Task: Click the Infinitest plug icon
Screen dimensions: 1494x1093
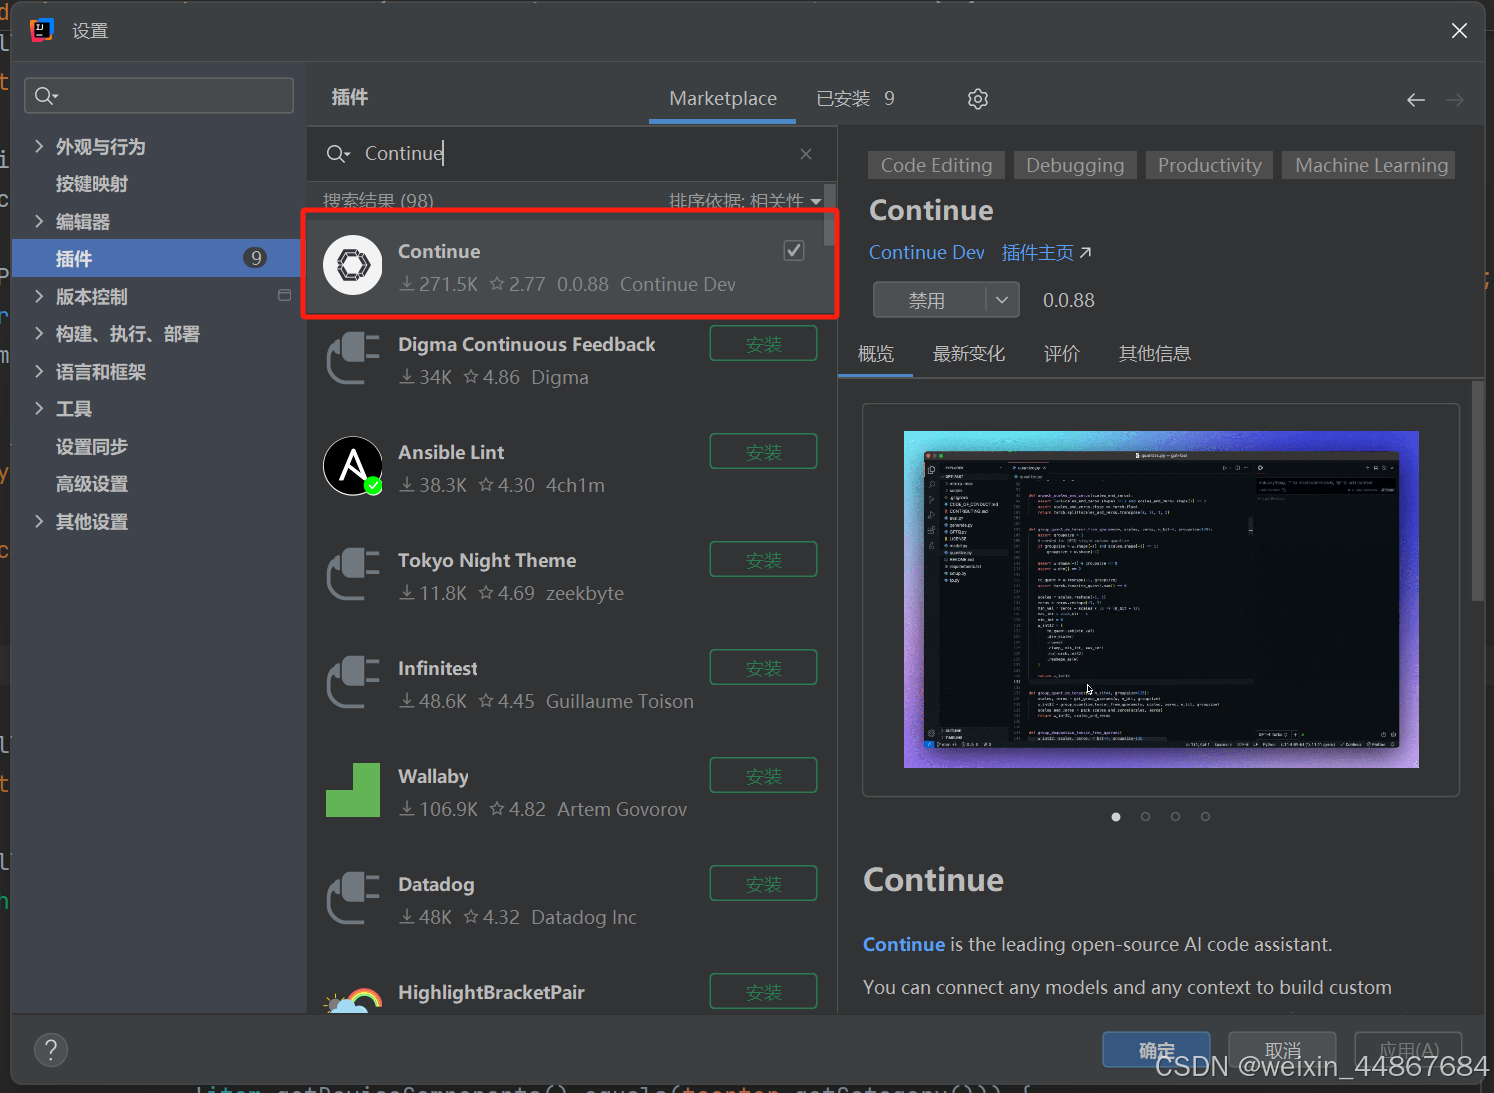Action: pos(353,682)
